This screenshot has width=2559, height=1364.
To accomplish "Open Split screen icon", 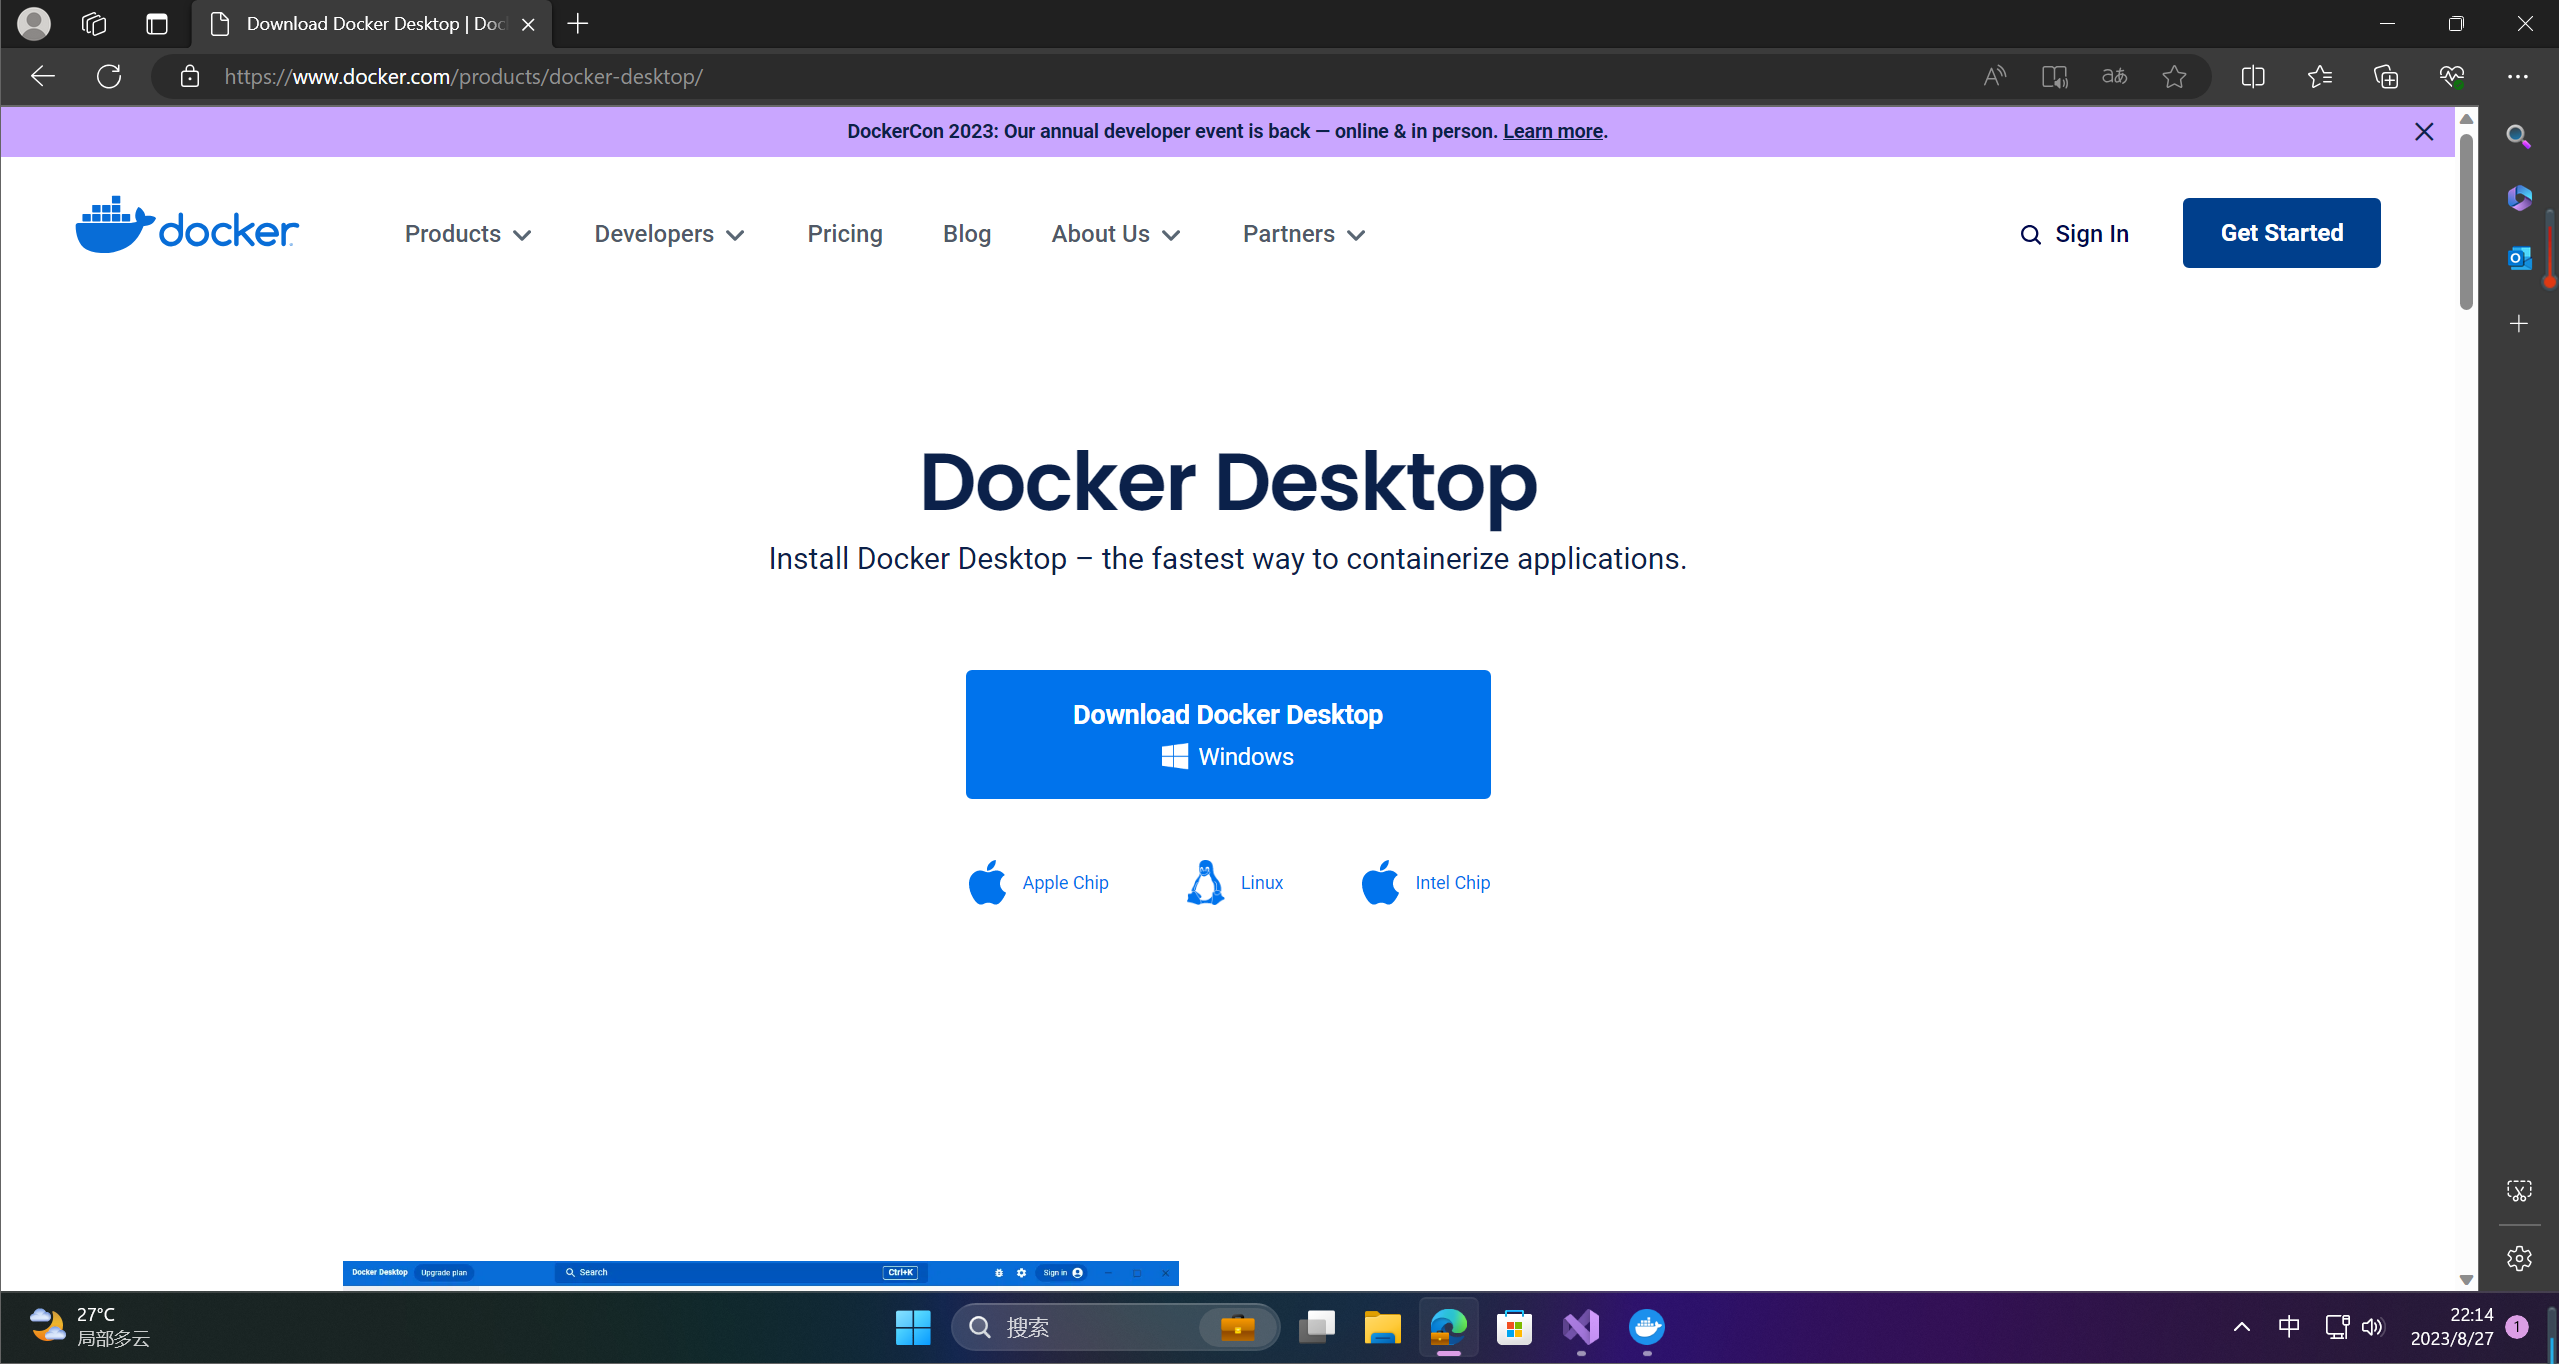I will (x=2253, y=77).
